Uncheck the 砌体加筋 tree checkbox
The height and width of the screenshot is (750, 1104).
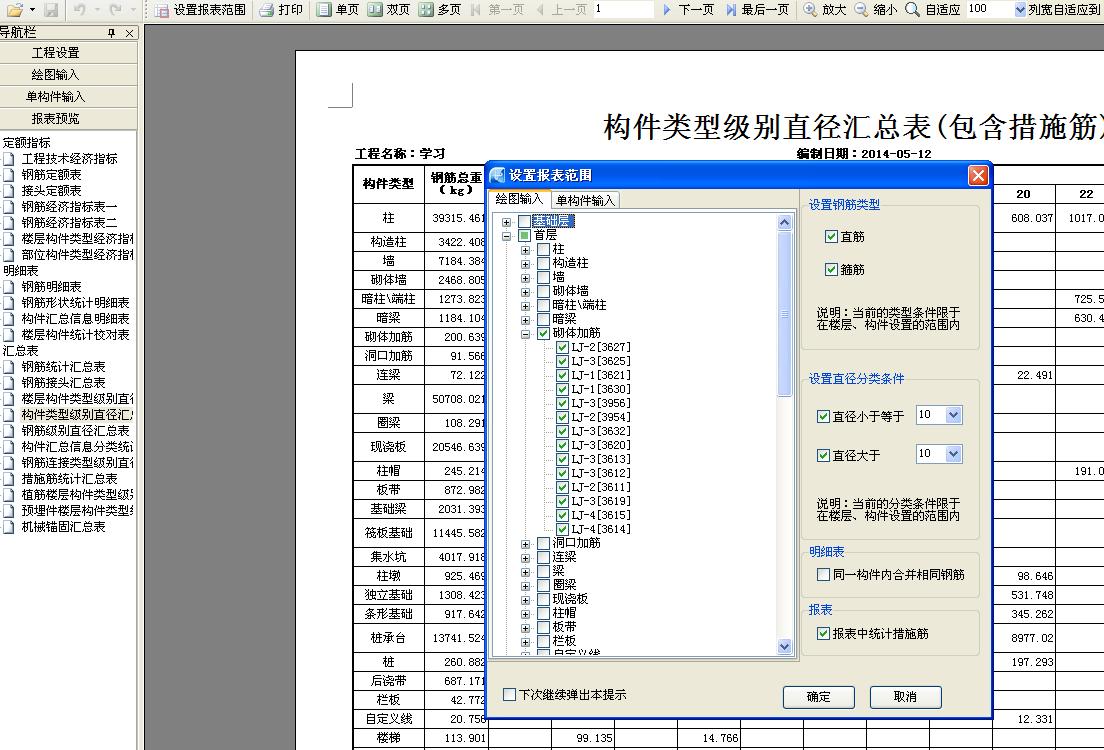point(543,333)
